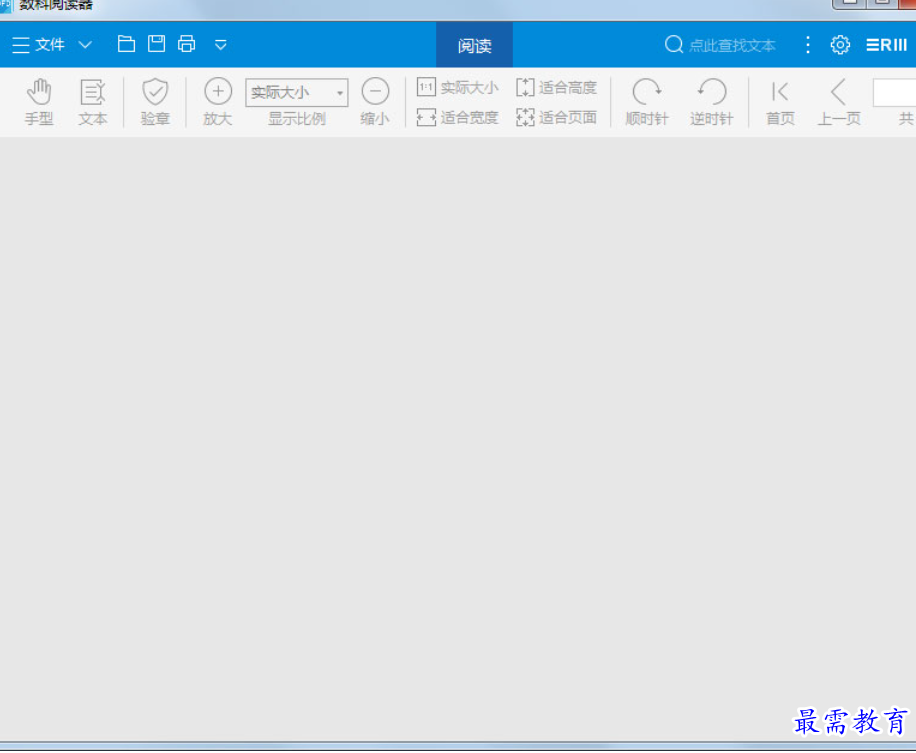The image size is (916, 753).
Task: Open the three-dot more options menu
Action: pos(808,45)
